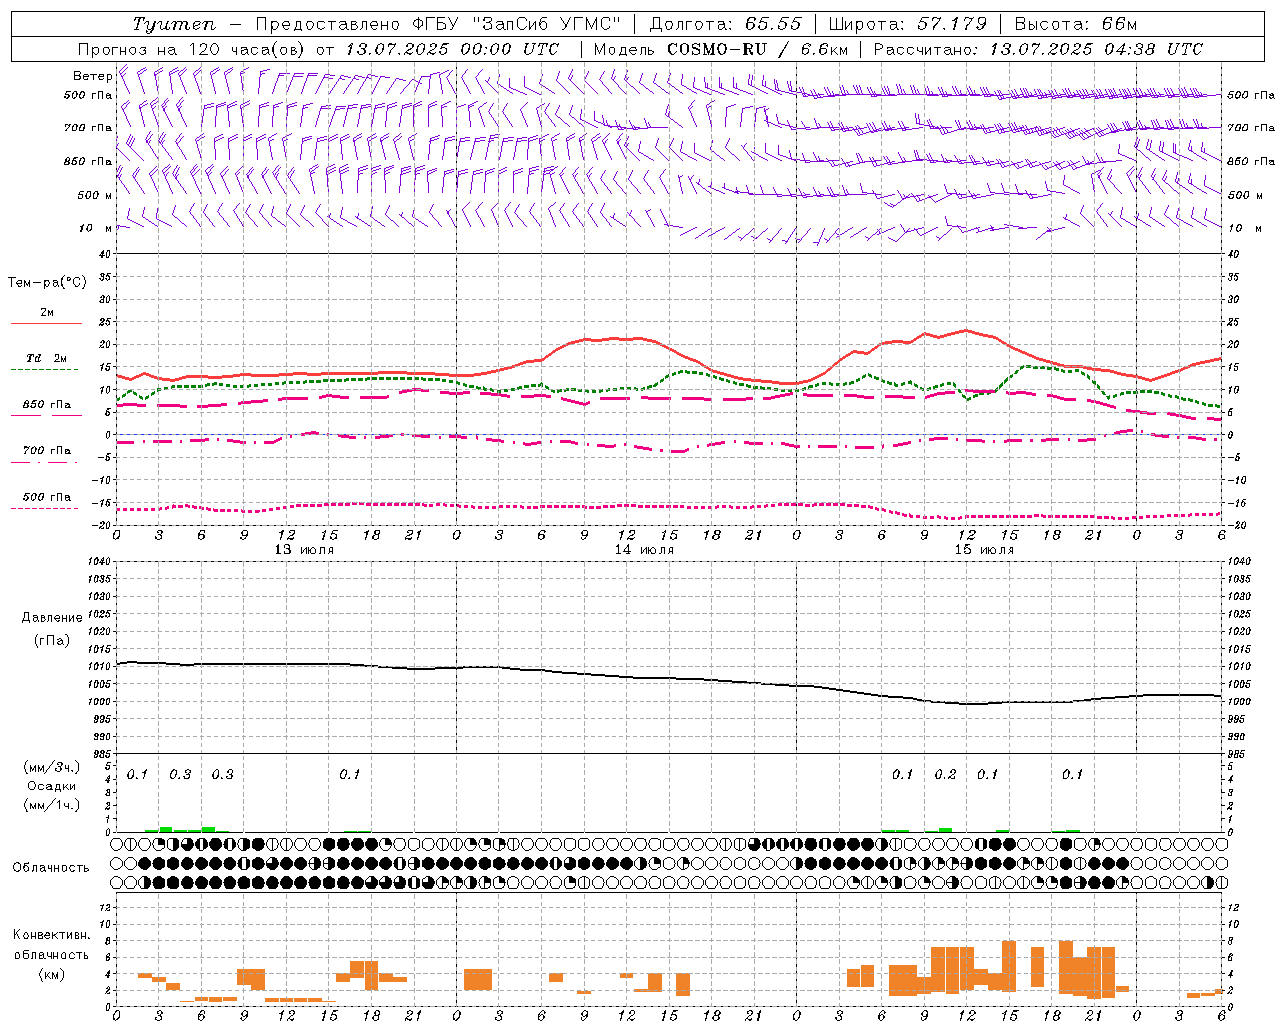Viewport: 1280px width, 1024px height.
Task: Click the '500 м' wind level label on left
Action: [95, 195]
